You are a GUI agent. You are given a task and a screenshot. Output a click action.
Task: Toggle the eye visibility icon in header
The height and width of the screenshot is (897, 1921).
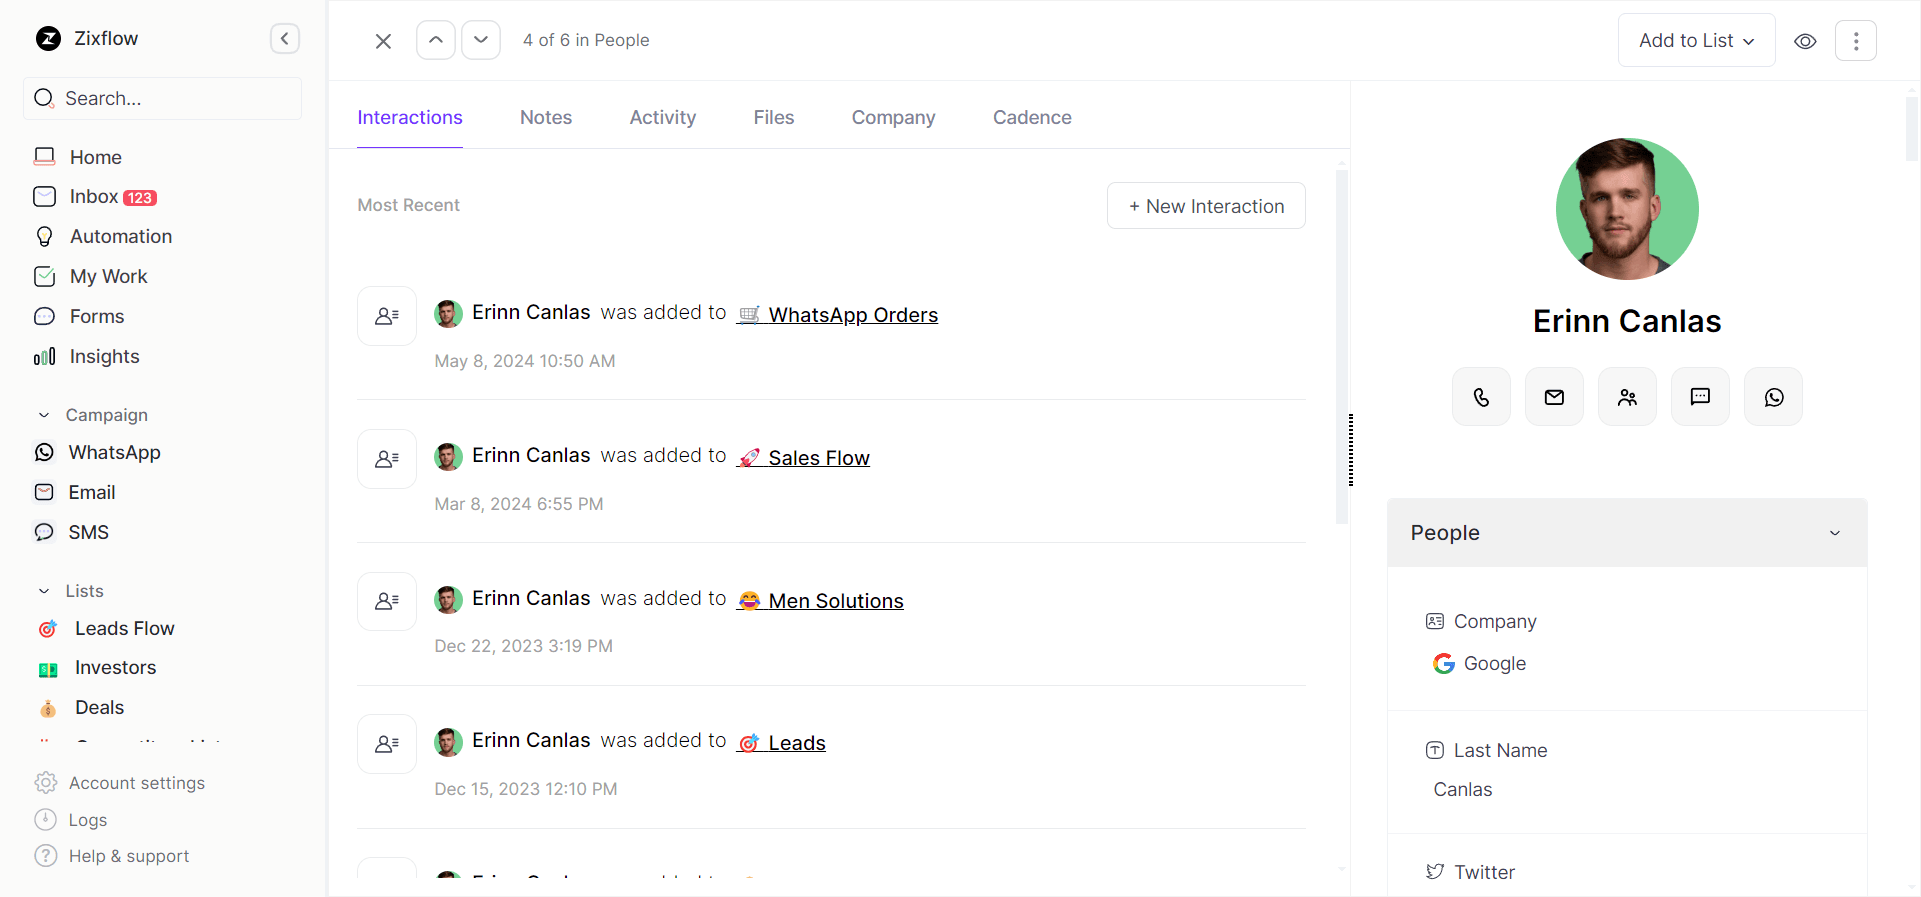pyautogui.click(x=1805, y=41)
